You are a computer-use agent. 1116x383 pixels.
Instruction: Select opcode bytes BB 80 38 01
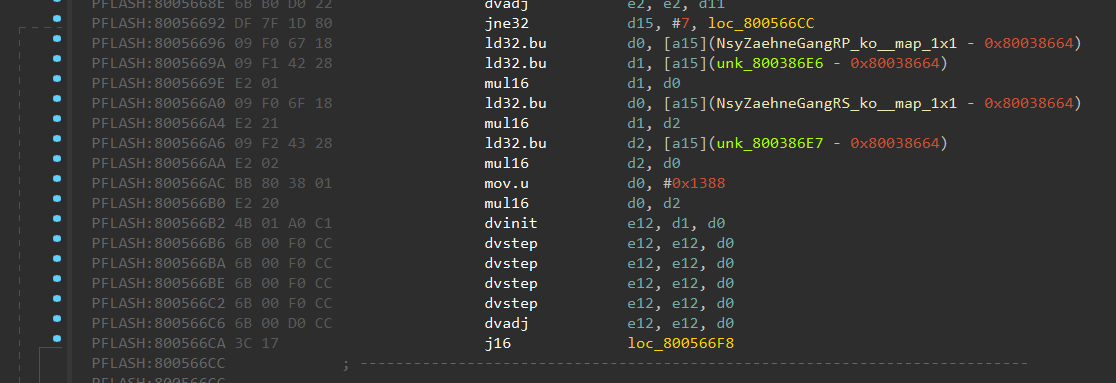tap(283, 183)
